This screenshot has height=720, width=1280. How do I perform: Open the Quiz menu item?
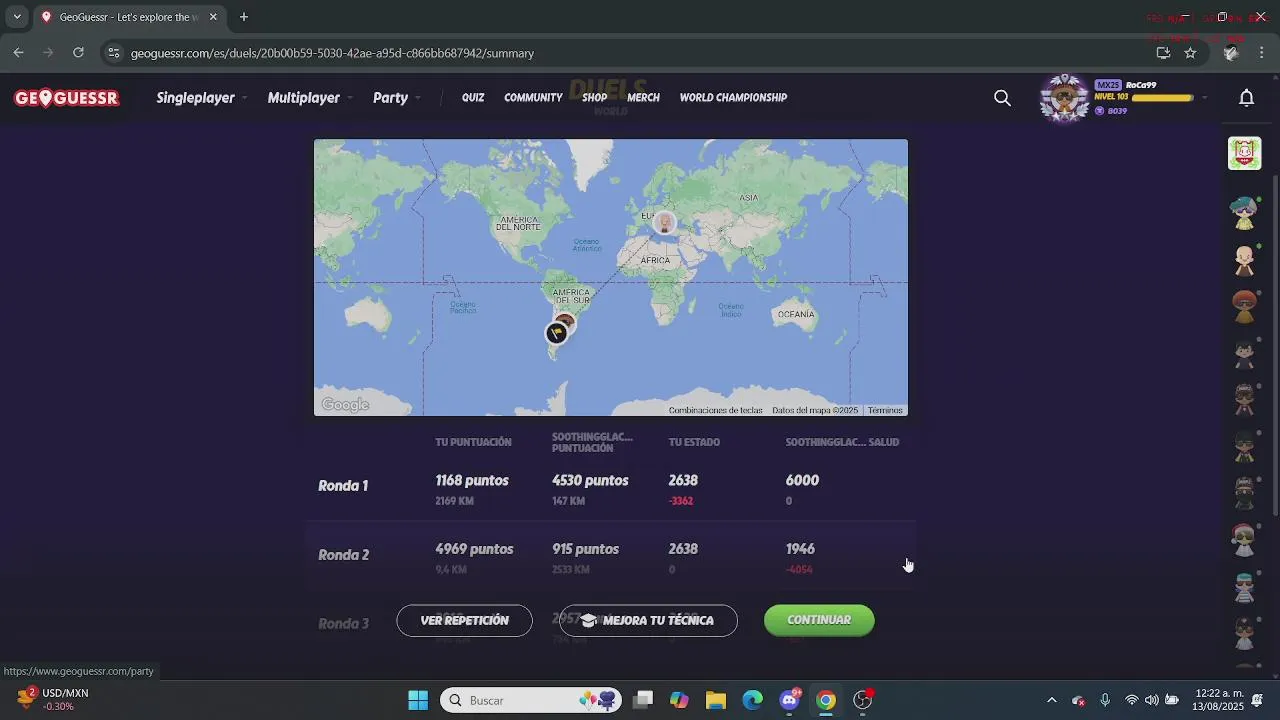(x=473, y=98)
